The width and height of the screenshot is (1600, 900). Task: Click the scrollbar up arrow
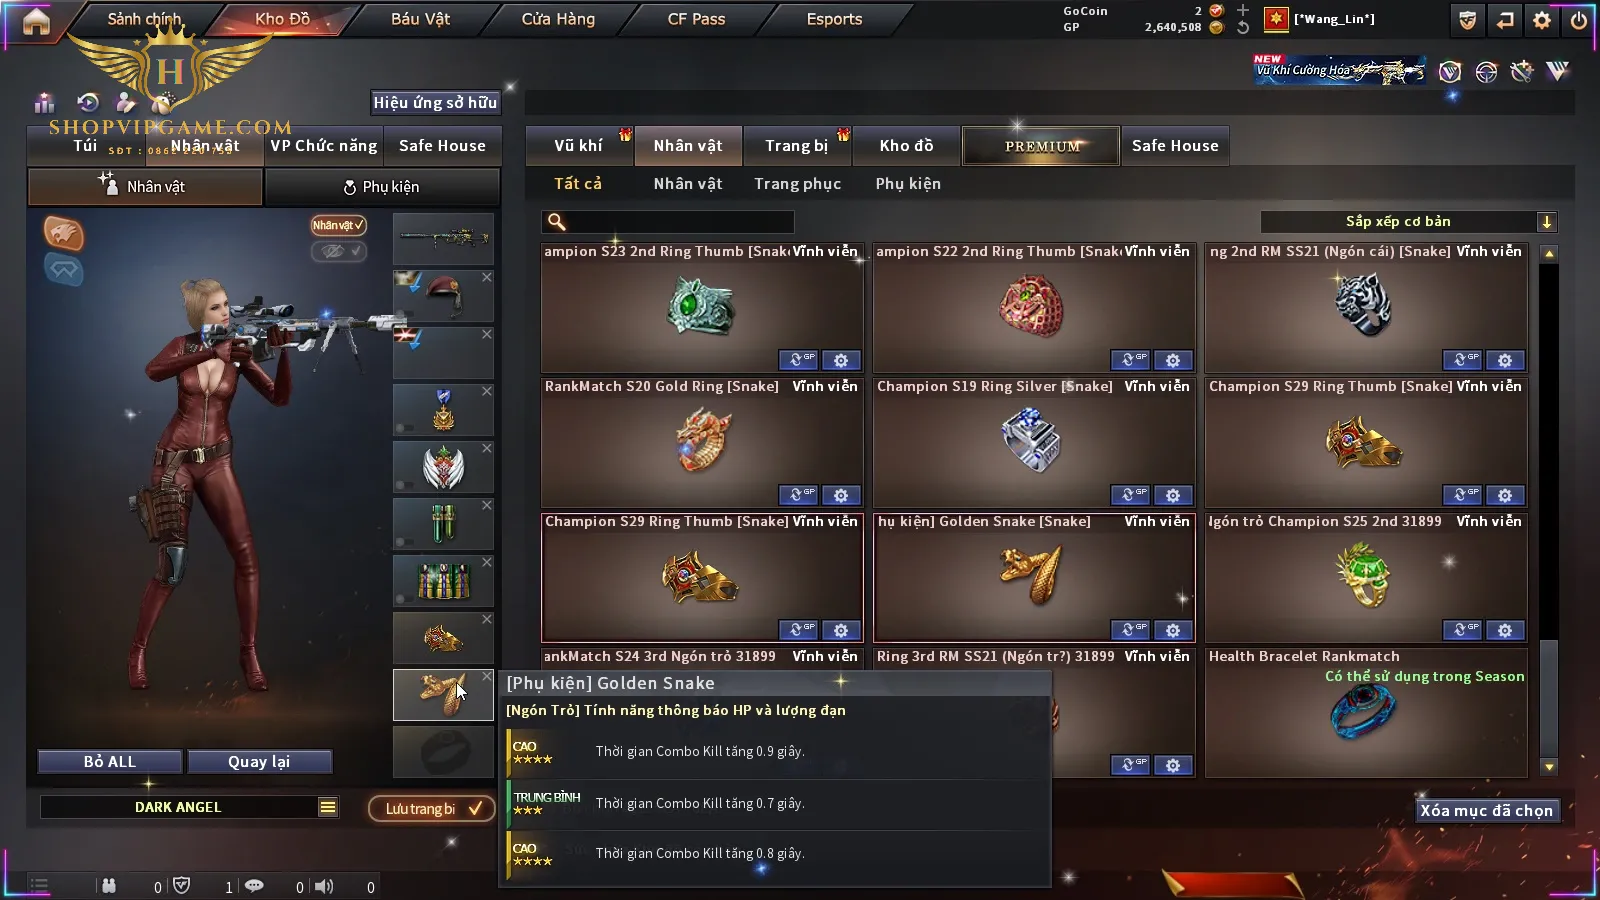pyautogui.click(x=1549, y=254)
